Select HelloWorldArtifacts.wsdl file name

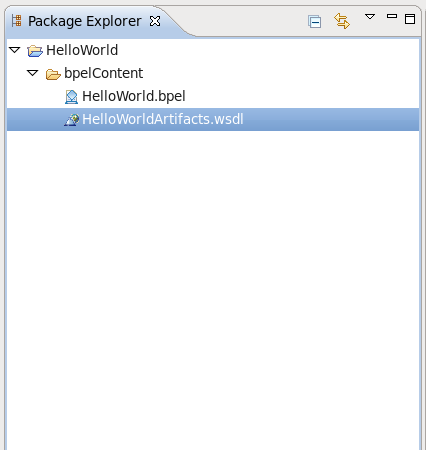pyautogui.click(x=163, y=119)
